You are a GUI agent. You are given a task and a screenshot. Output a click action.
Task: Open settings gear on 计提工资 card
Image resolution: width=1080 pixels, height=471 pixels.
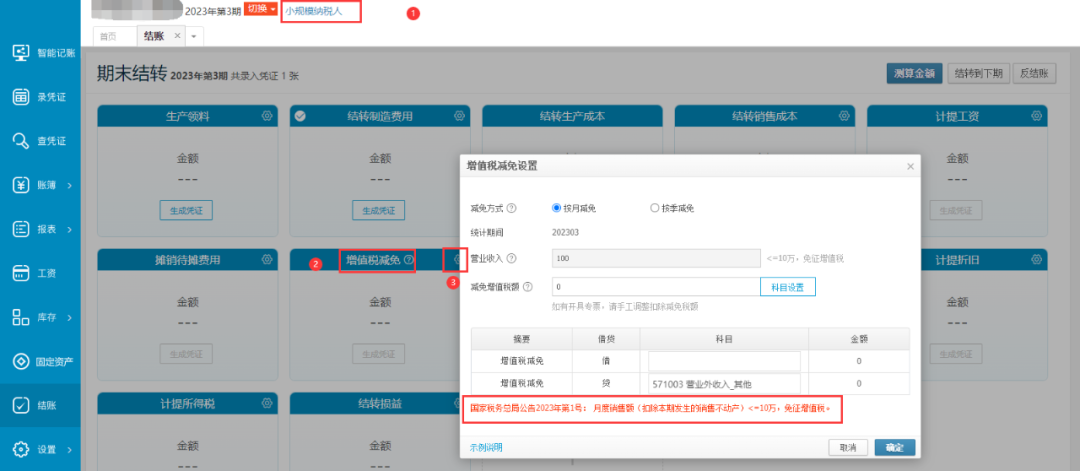tap(1036, 116)
